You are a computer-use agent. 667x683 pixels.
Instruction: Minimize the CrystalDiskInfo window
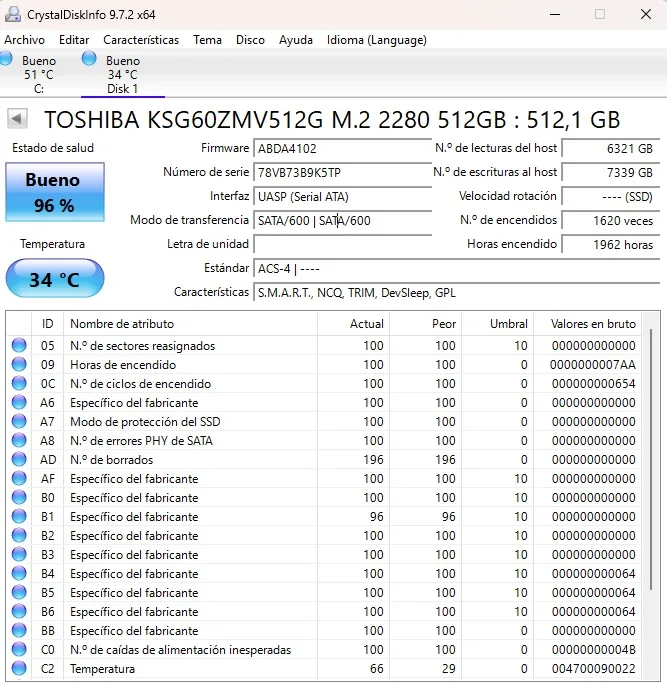point(555,14)
